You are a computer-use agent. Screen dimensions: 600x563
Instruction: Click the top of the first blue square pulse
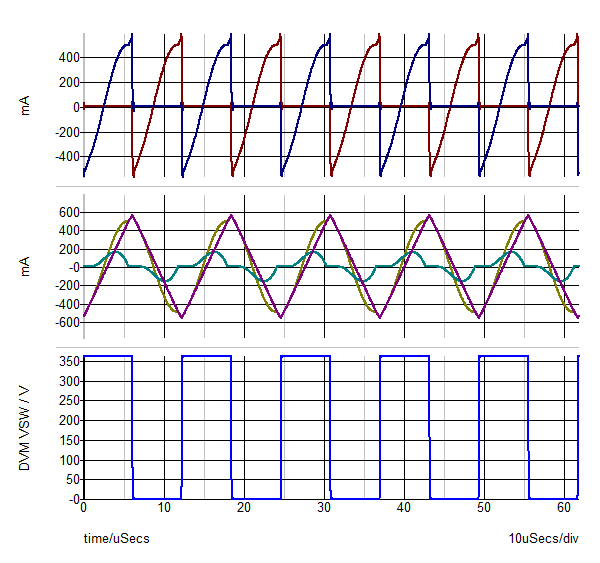pyautogui.click(x=107, y=356)
